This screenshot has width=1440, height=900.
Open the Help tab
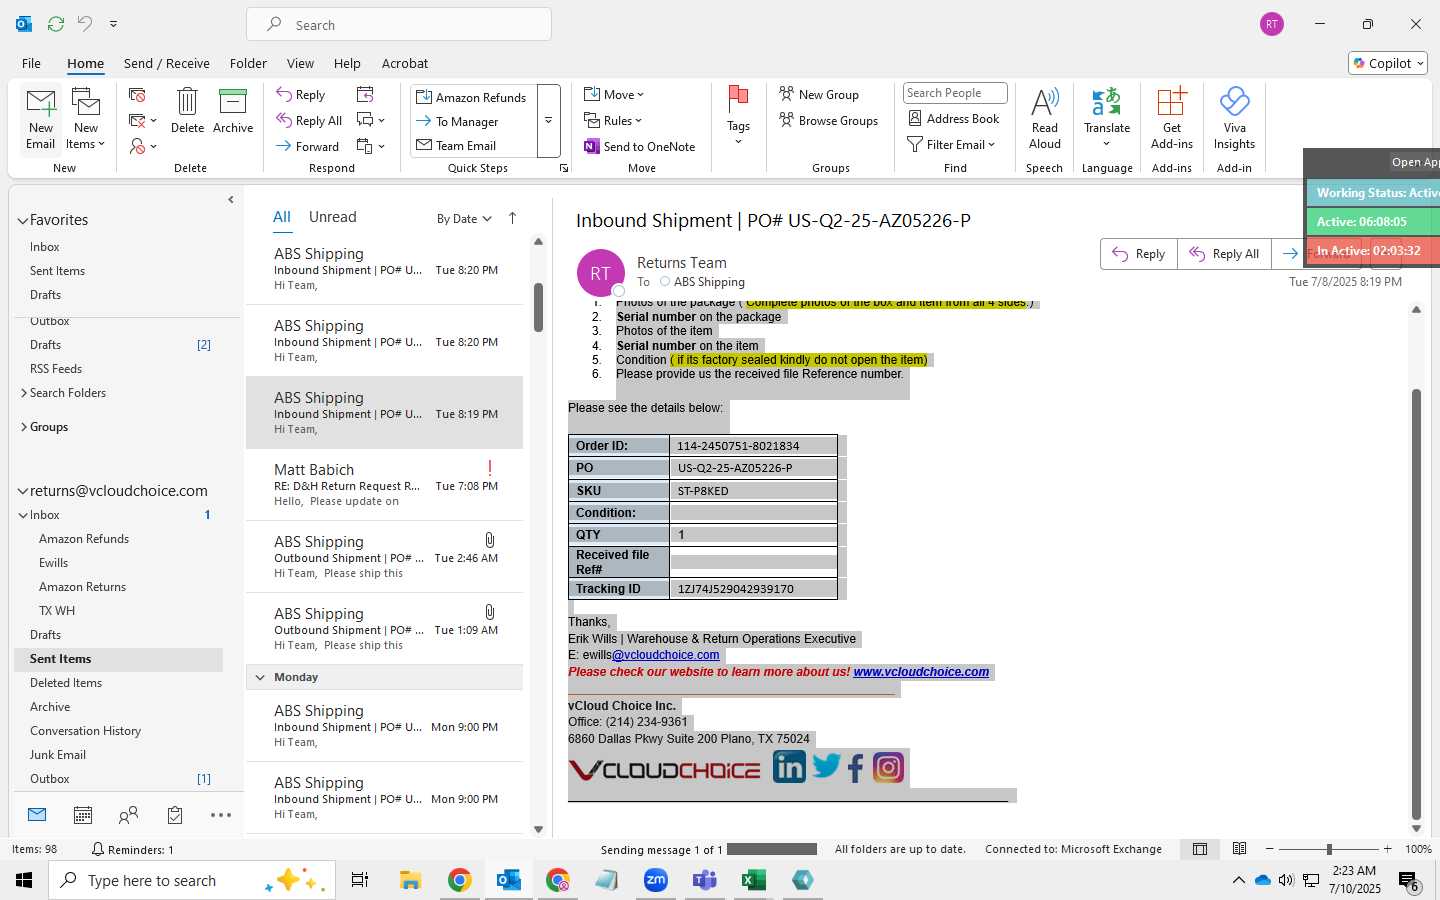347,63
